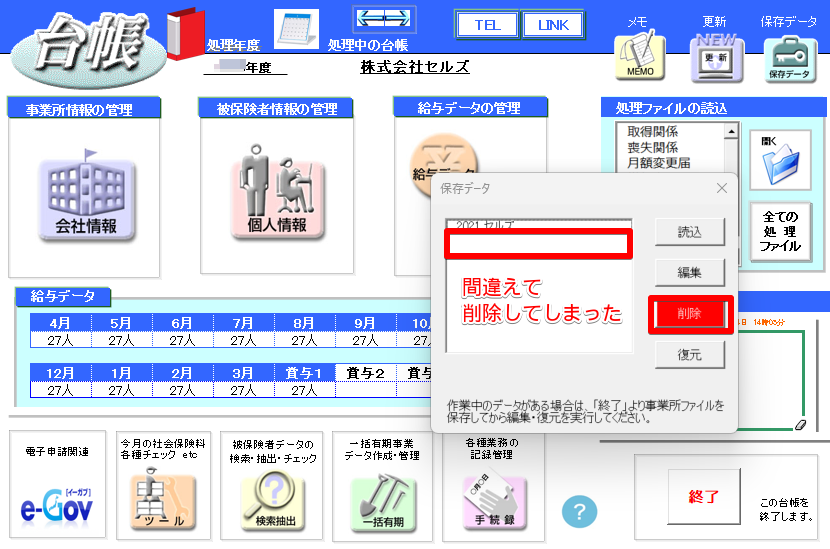830x549 pixels.
Task: Click company name 株式会社セルズ
Action: tap(414, 67)
